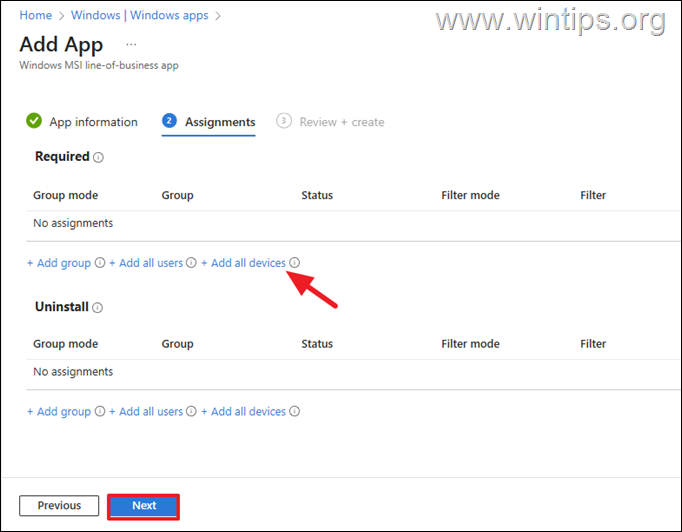
Task: Go to the App information step
Action: click(93, 122)
